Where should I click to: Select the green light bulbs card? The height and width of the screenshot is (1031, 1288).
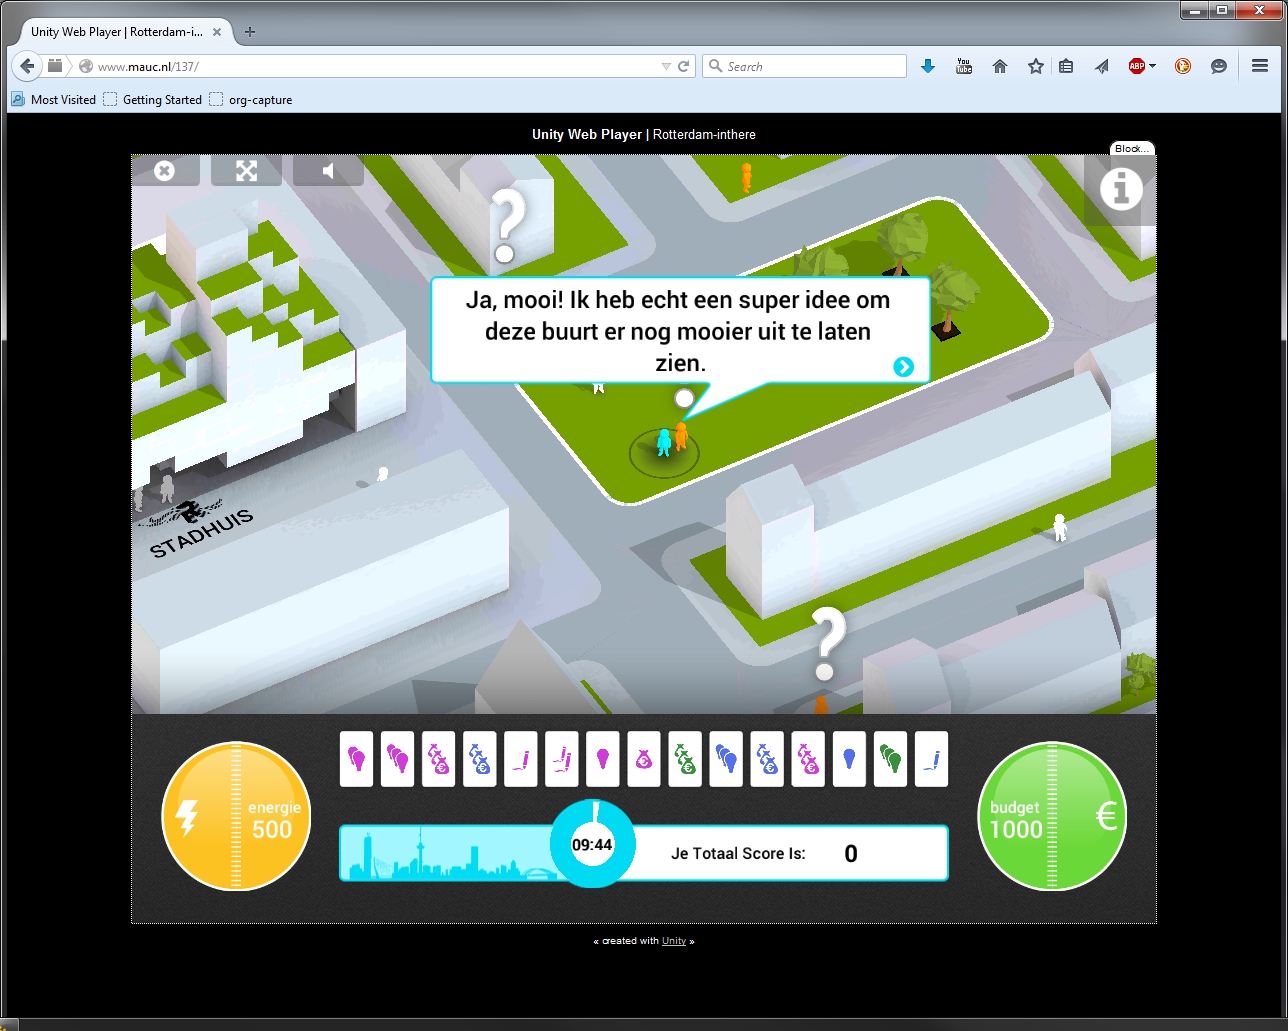(x=890, y=760)
